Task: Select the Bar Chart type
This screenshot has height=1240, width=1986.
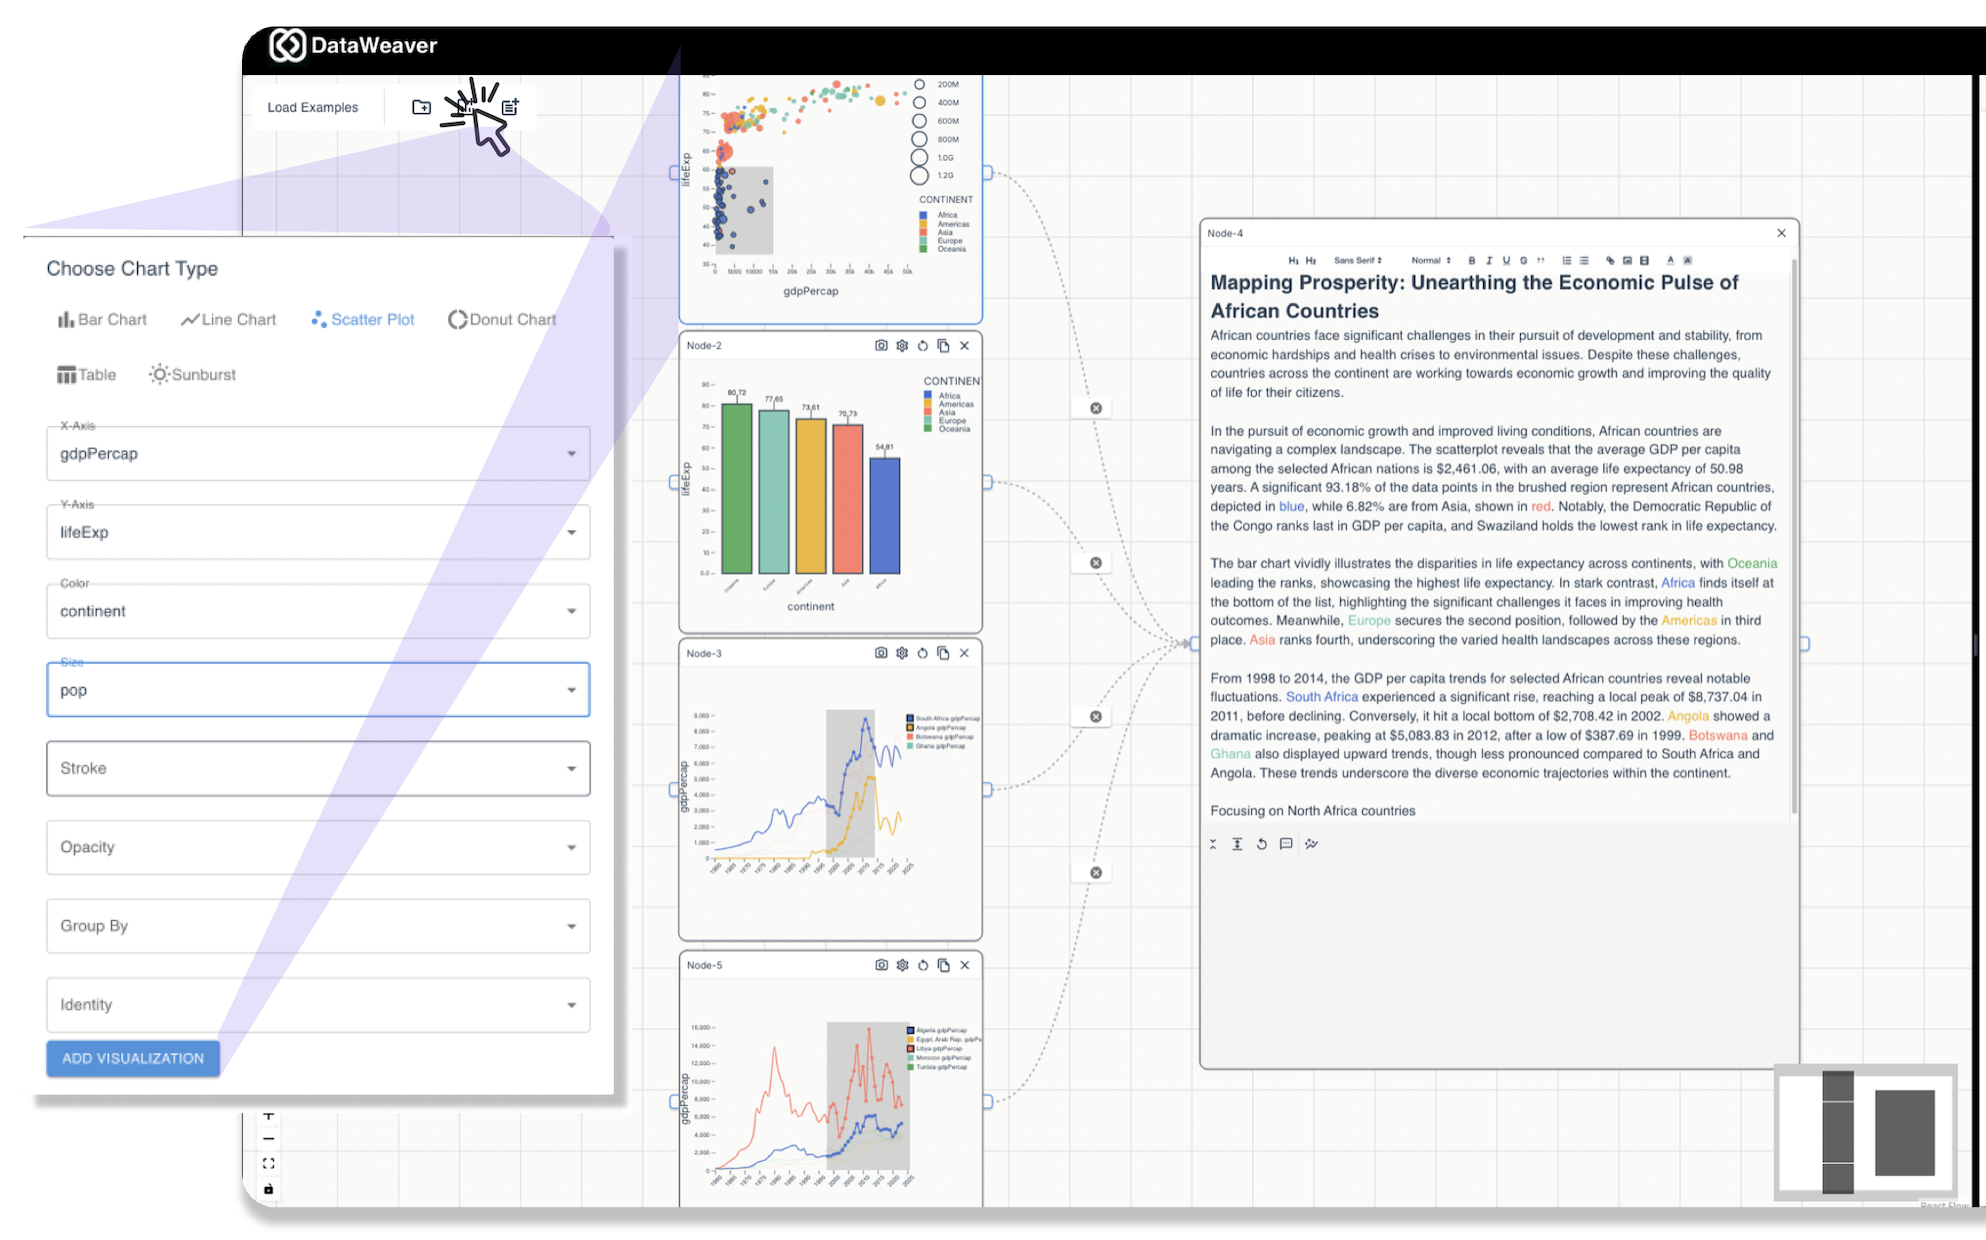Action: [103, 319]
